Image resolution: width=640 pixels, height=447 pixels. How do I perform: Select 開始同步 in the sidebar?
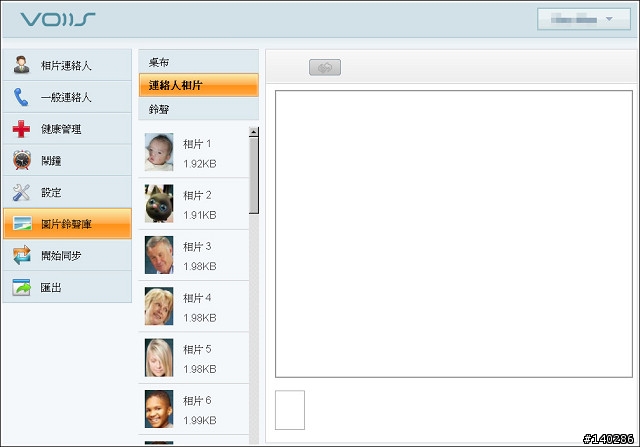(x=67, y=256)
